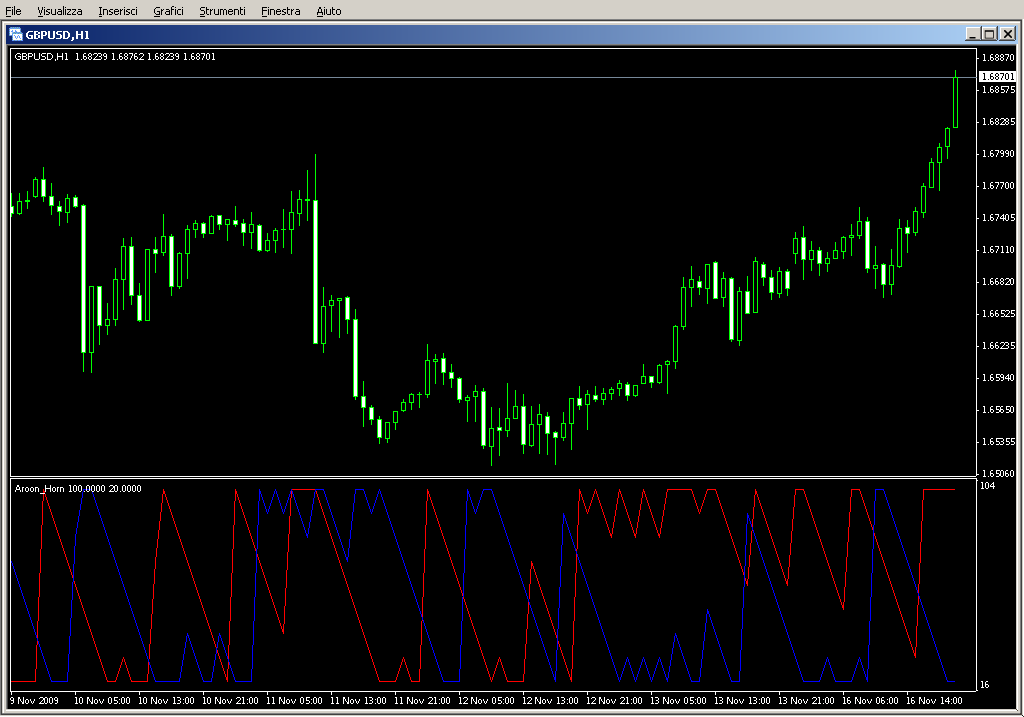Click the 11 Nov 21:00 time label
The height and width of the screenshot is (717, 1024).
422,701
